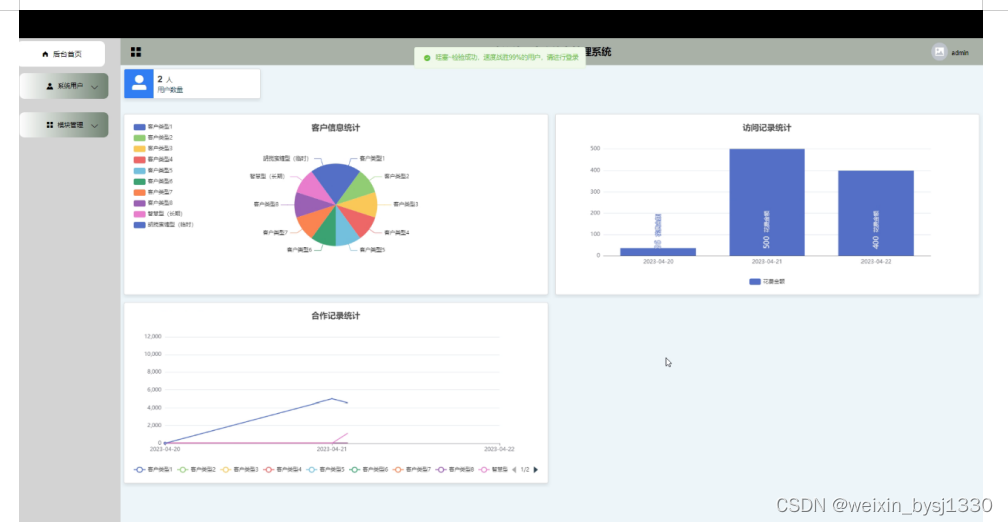The width and height of the screenshot is (1008, 525).
Task: Click the admin avatar image
Action: click(x=939, y=52)
